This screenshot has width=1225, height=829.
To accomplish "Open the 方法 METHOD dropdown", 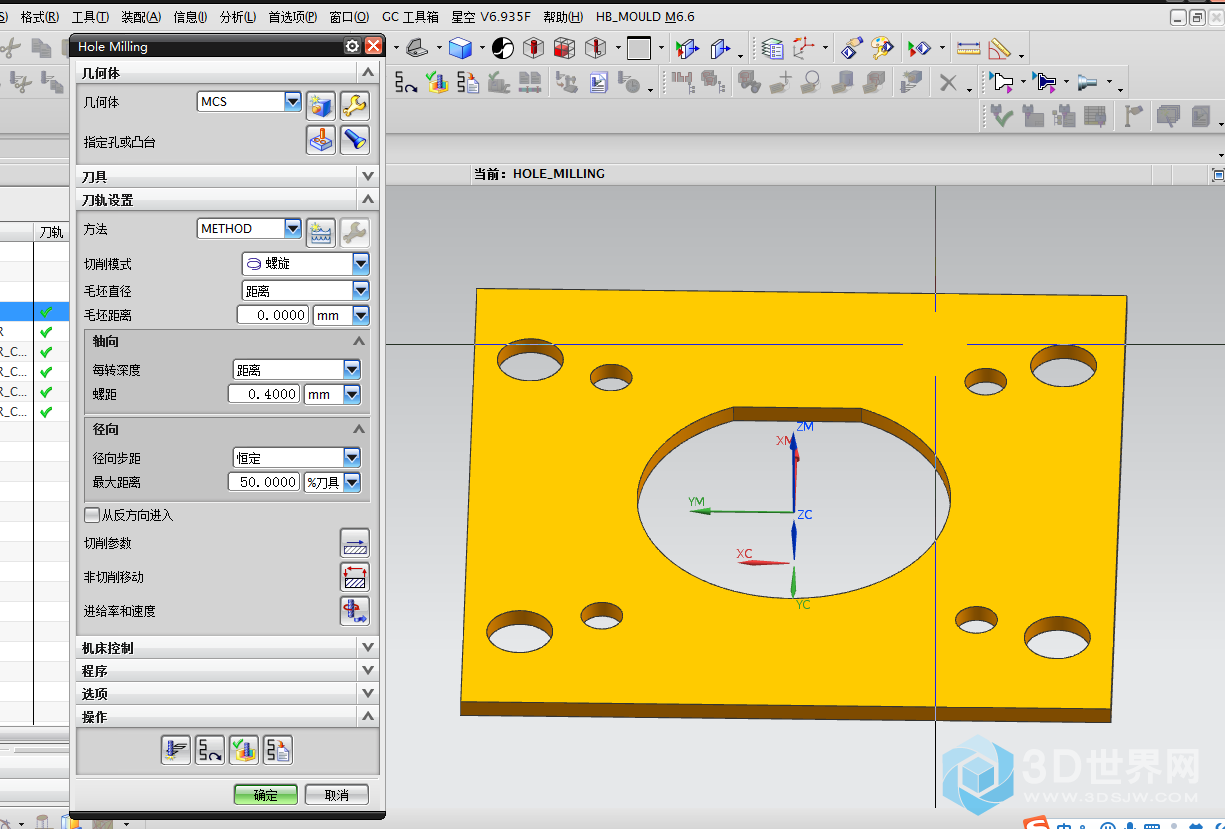I will pos(293,228).
